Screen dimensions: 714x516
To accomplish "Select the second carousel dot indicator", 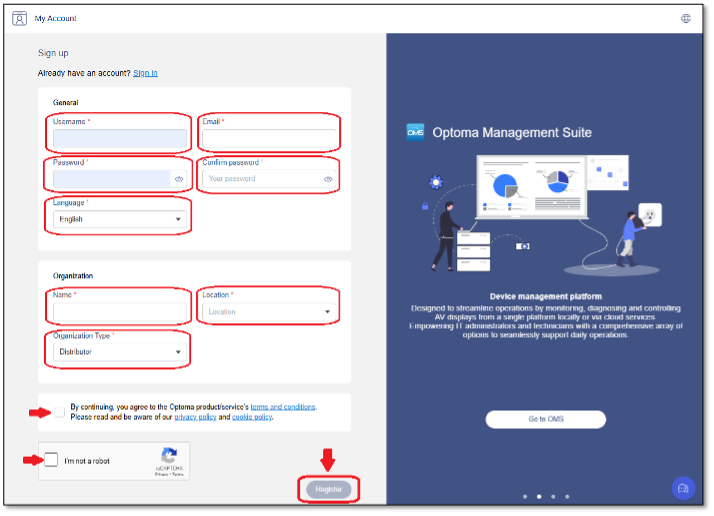I will click(x=539, y=496).
